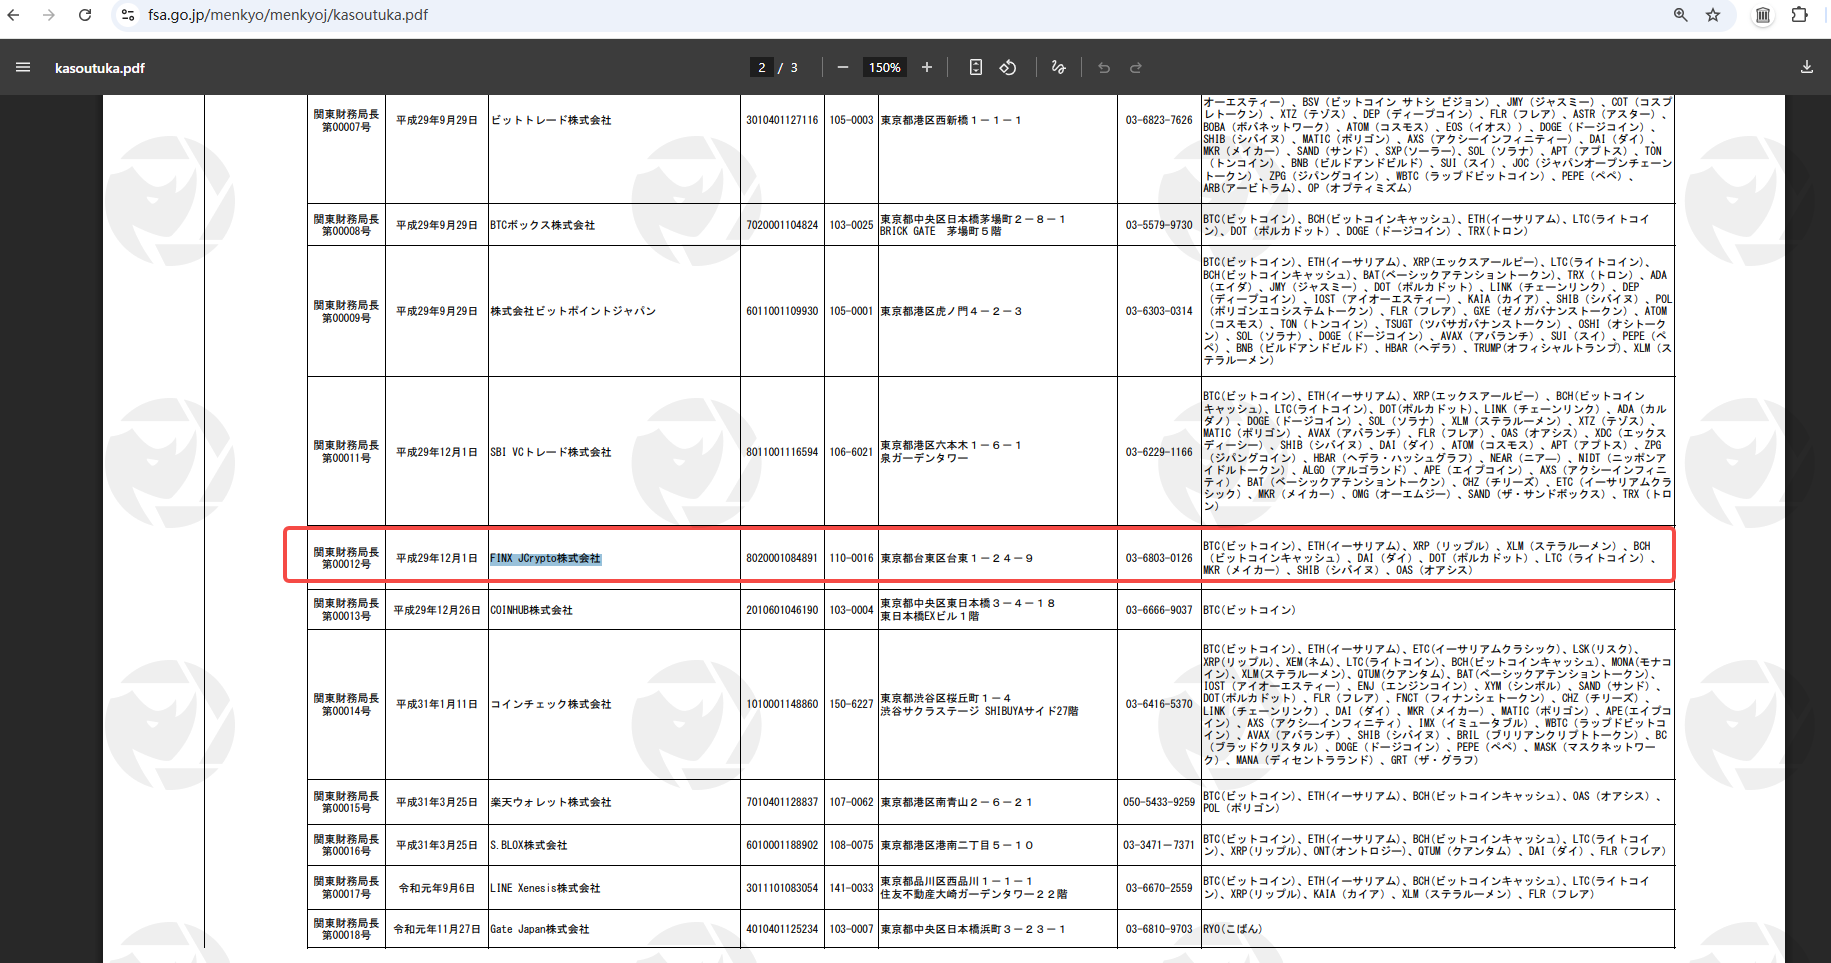Enable the PDF draw annotation tool
1831x963 pixels.
coord(1058,68)
